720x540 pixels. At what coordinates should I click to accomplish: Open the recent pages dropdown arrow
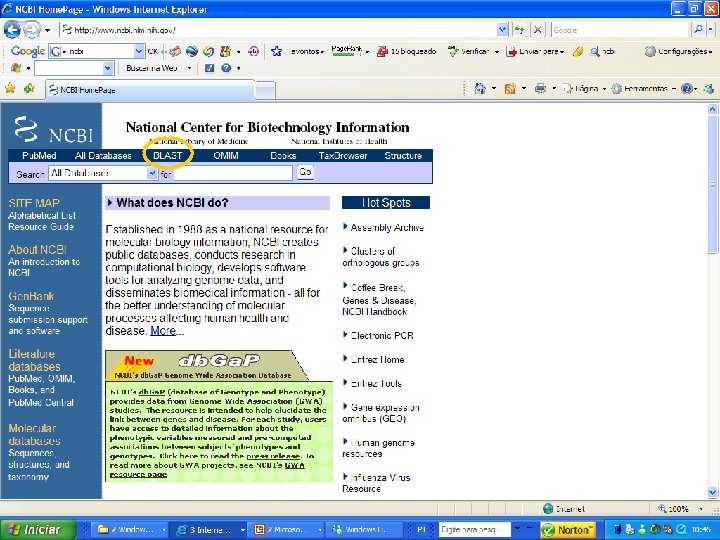pyautogui.click(x=47, y=30)
